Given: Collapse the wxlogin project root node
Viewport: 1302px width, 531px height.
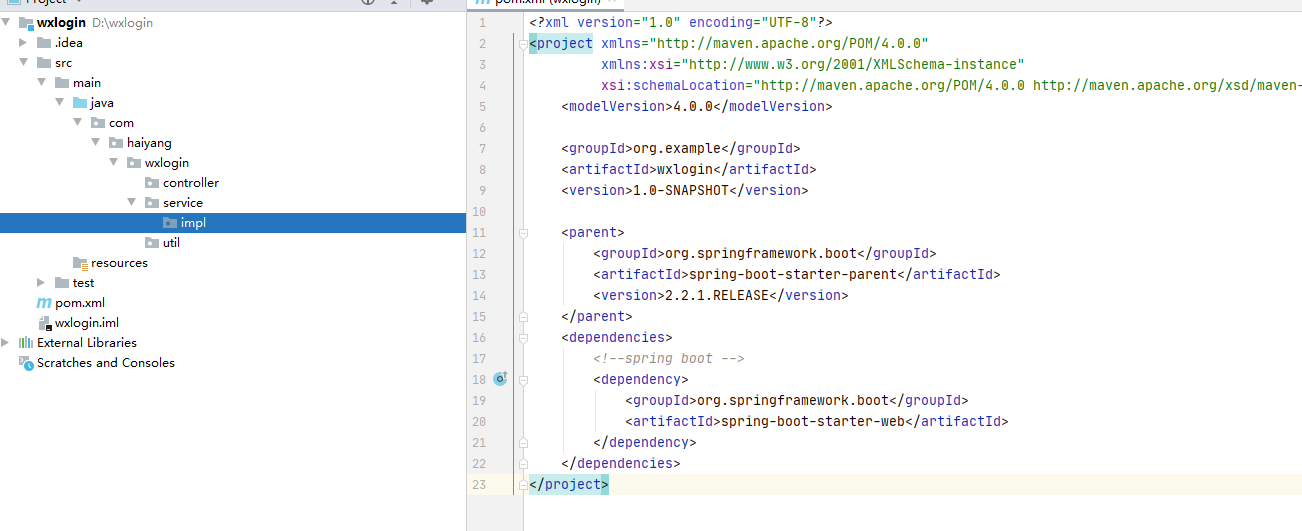Looking at the screenshot, I should pyautogui.click(x=7, y=23).
